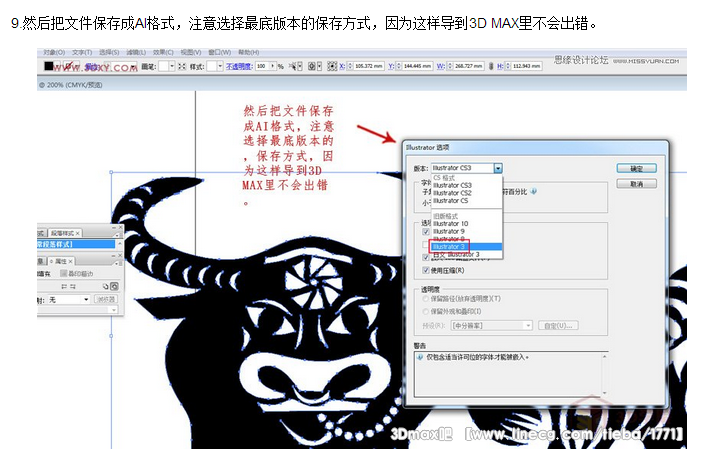Click the document tab 200% (CMYK/预览)
The width and height of the screenshot is (712, 451).
tap(71, 85)
